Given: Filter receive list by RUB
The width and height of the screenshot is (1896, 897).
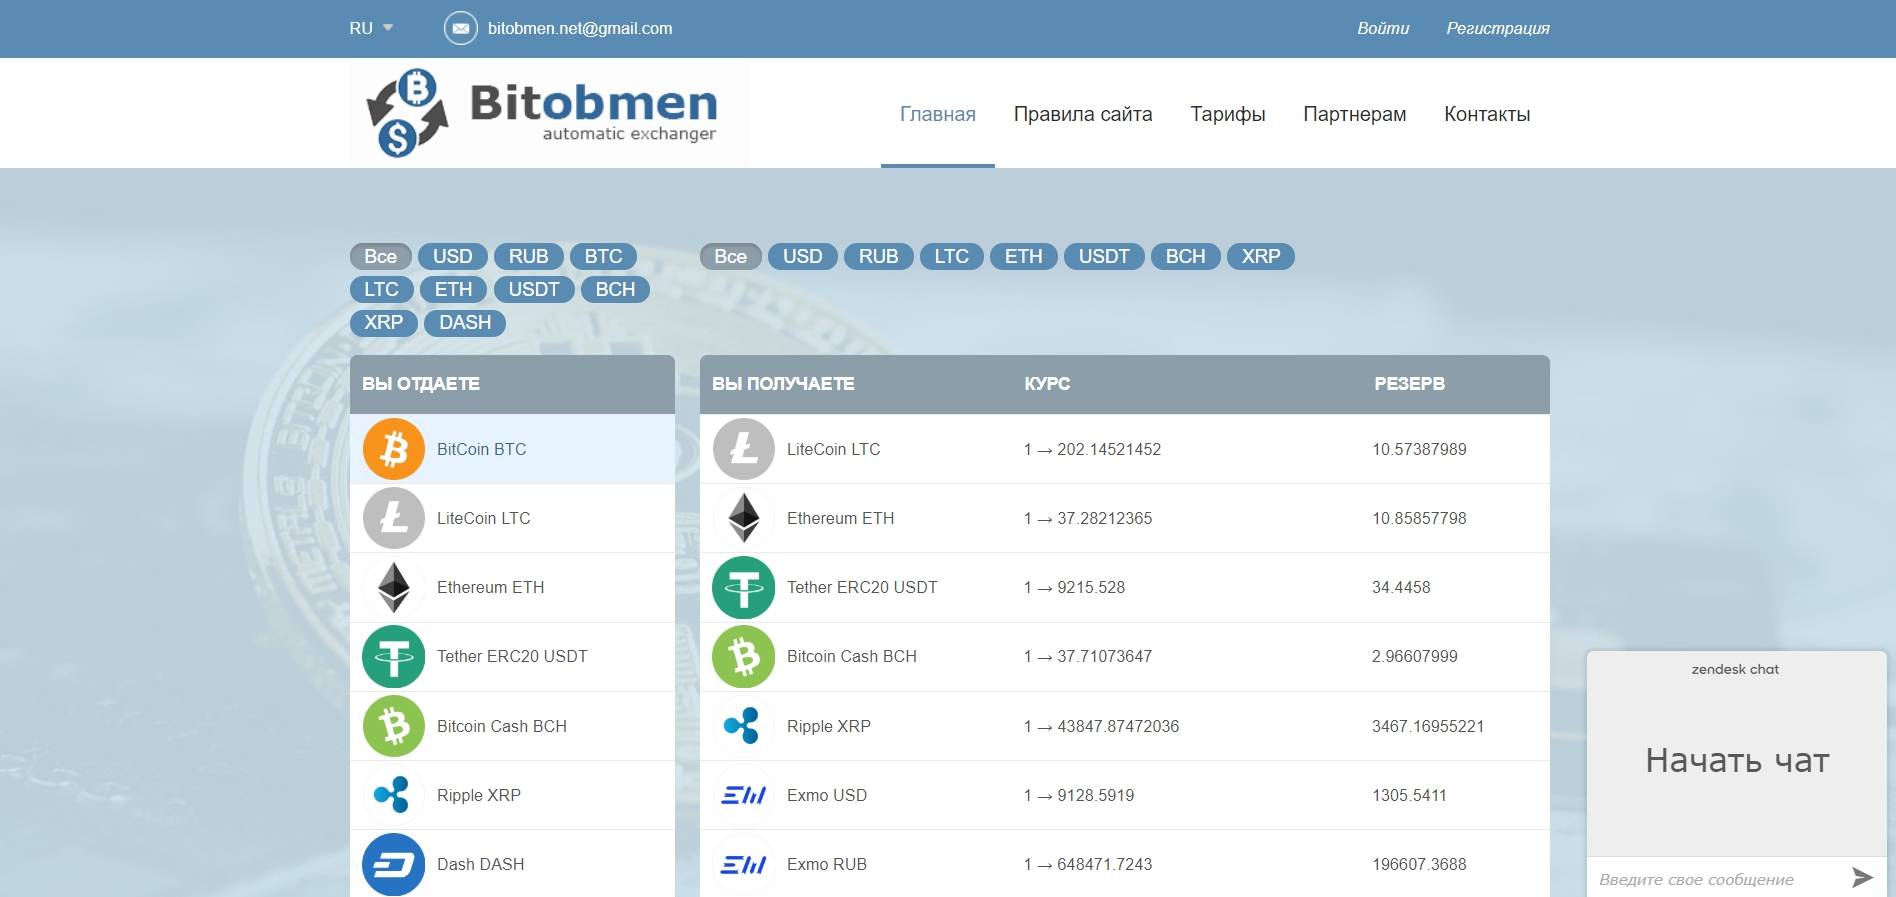Looking at the screenshot, I should tap(879, 256).
